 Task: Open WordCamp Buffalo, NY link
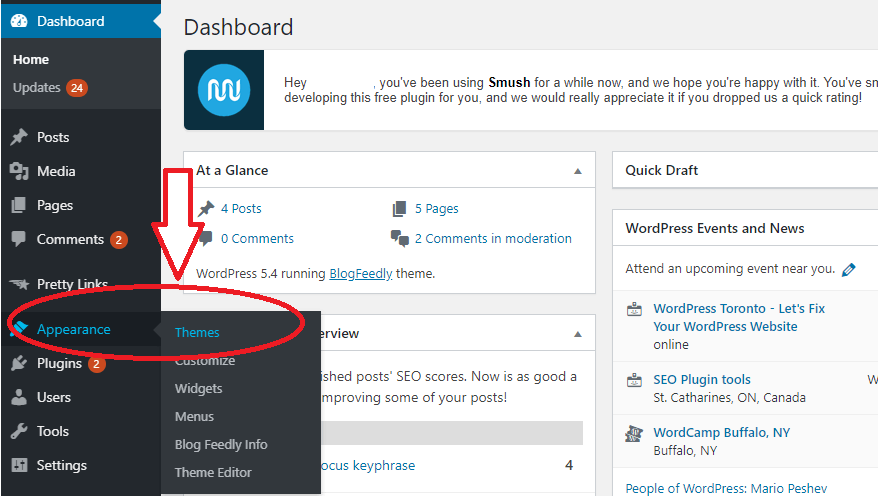722,433
